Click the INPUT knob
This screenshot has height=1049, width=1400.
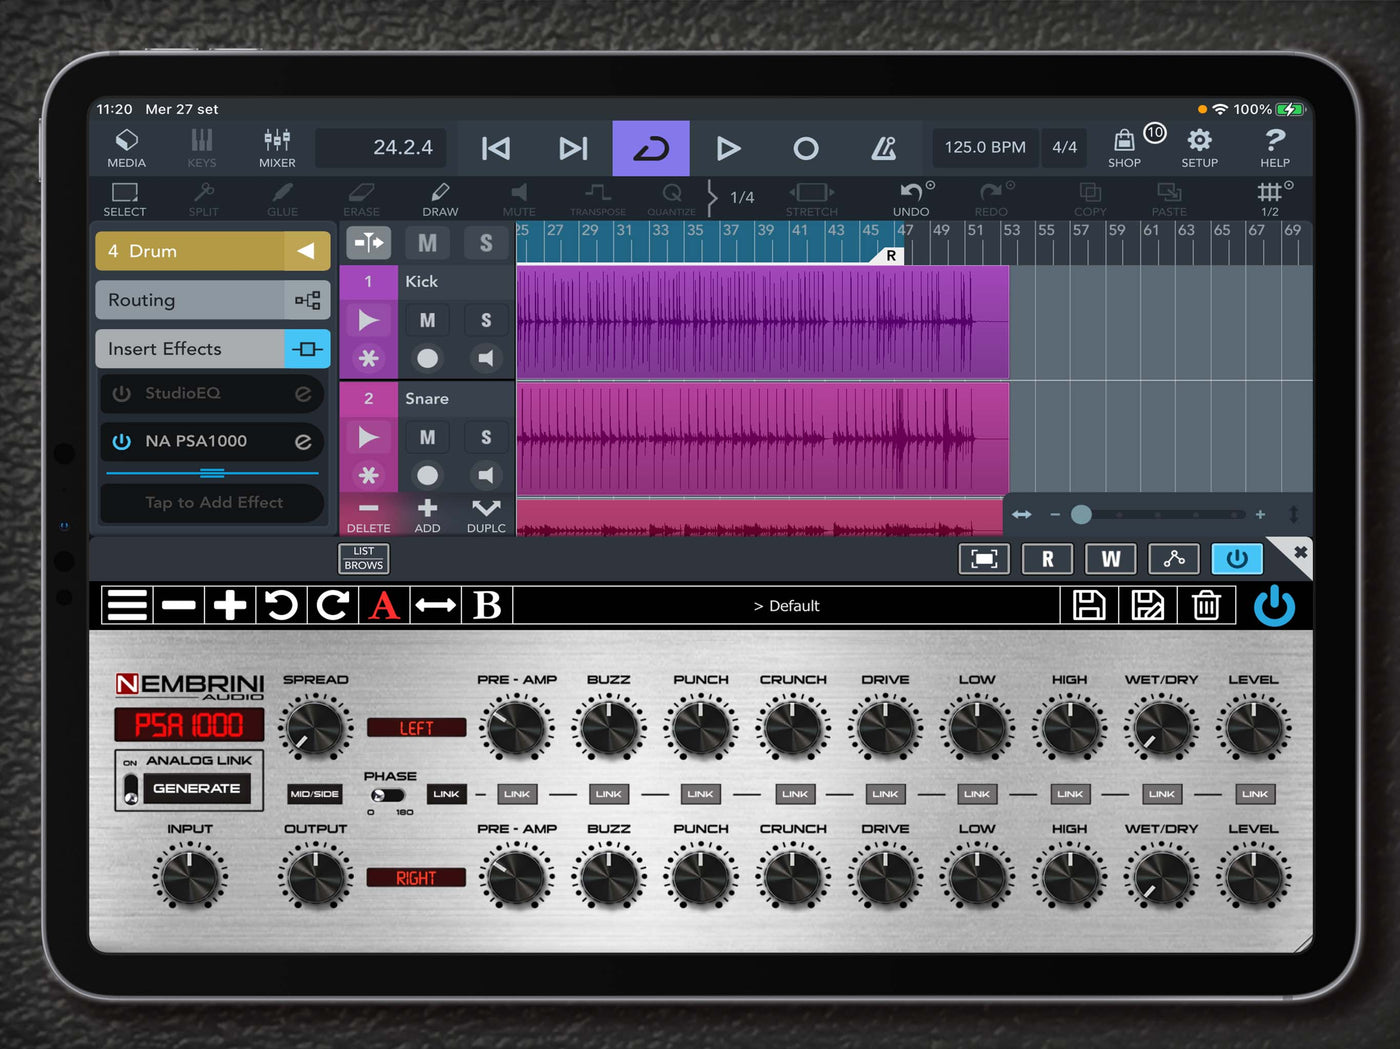(190, 876)
